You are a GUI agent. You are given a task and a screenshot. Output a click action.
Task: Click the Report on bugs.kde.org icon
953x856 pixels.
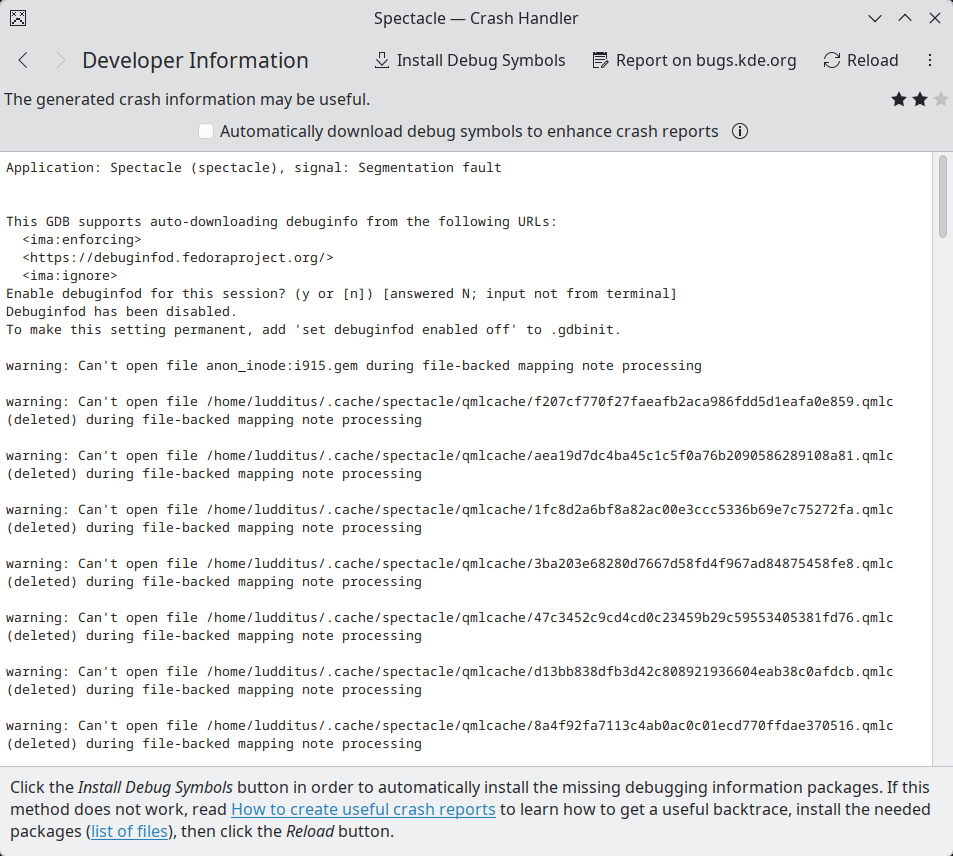(x=600, y=61)
